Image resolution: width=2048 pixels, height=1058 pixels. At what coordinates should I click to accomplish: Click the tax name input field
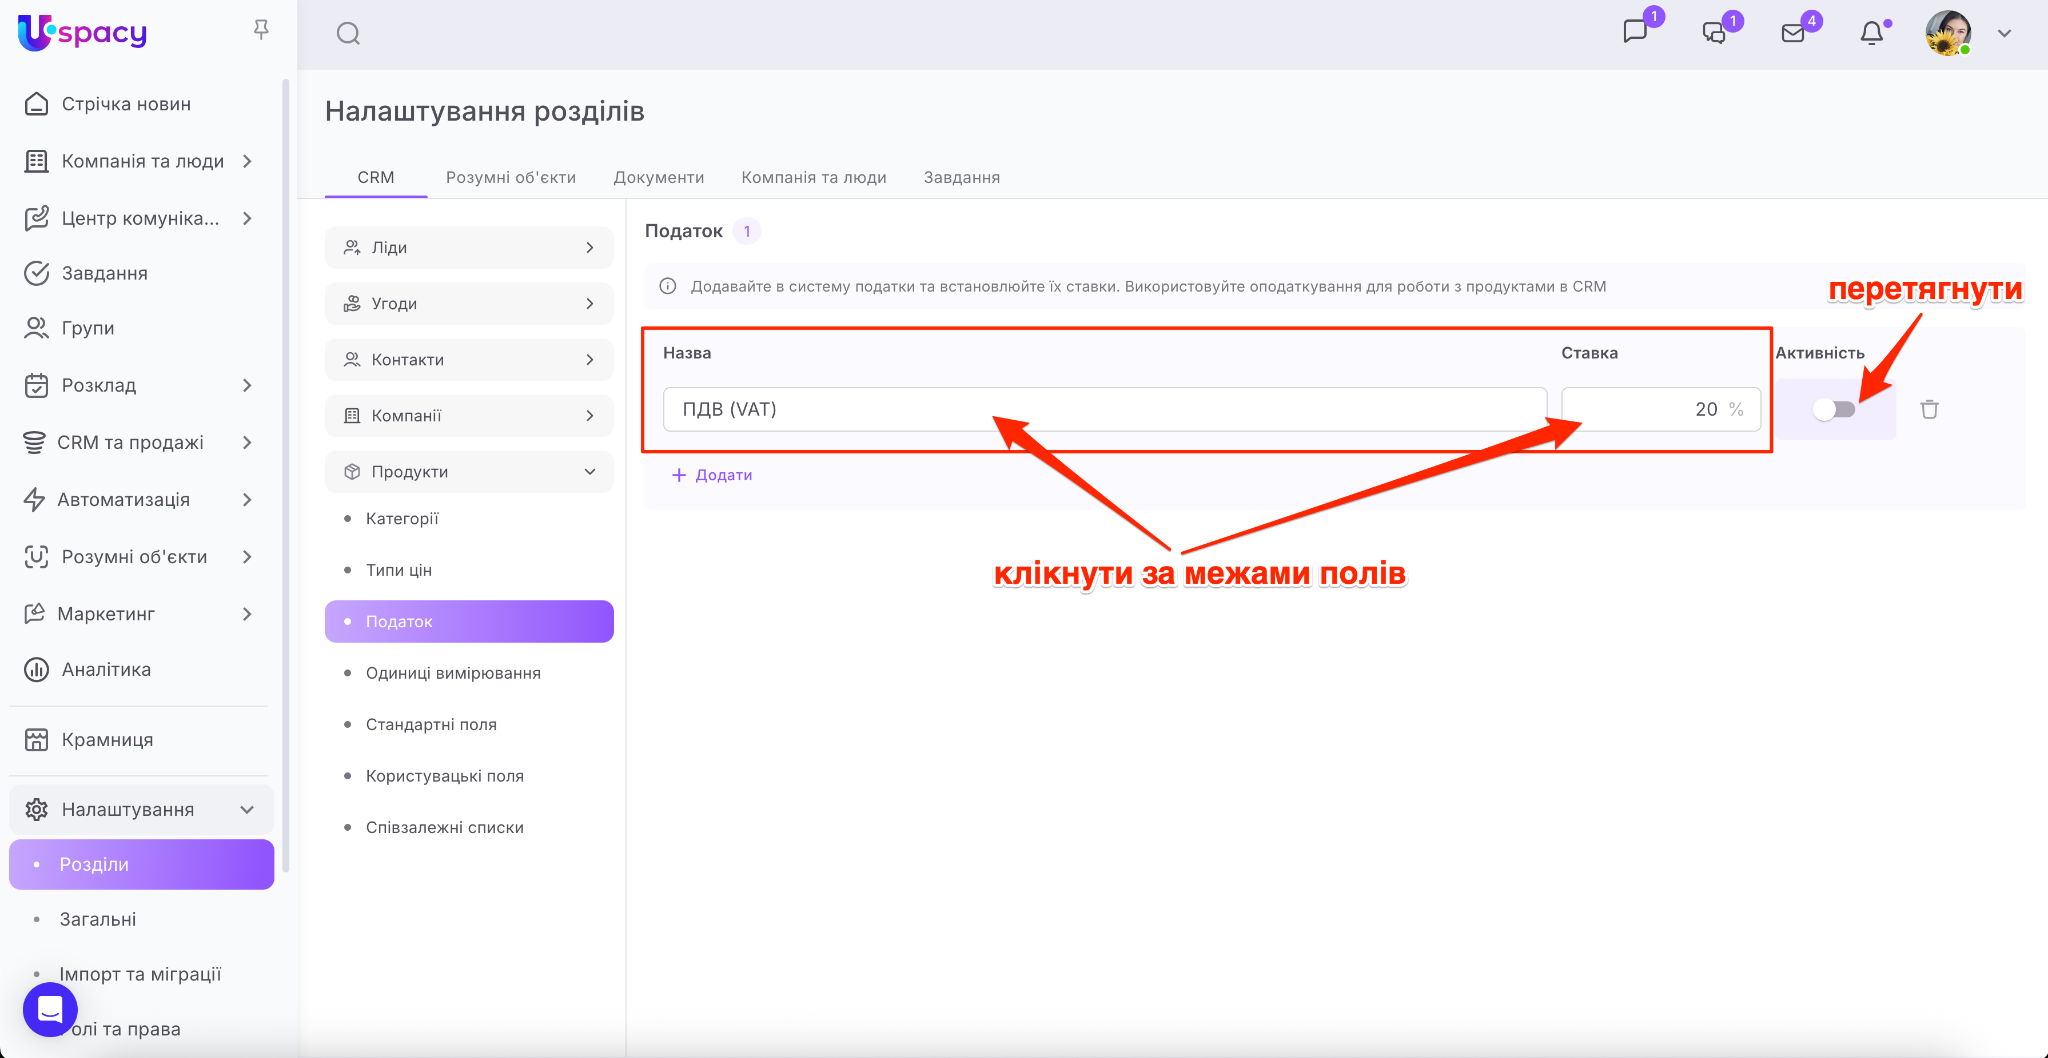1104,409
